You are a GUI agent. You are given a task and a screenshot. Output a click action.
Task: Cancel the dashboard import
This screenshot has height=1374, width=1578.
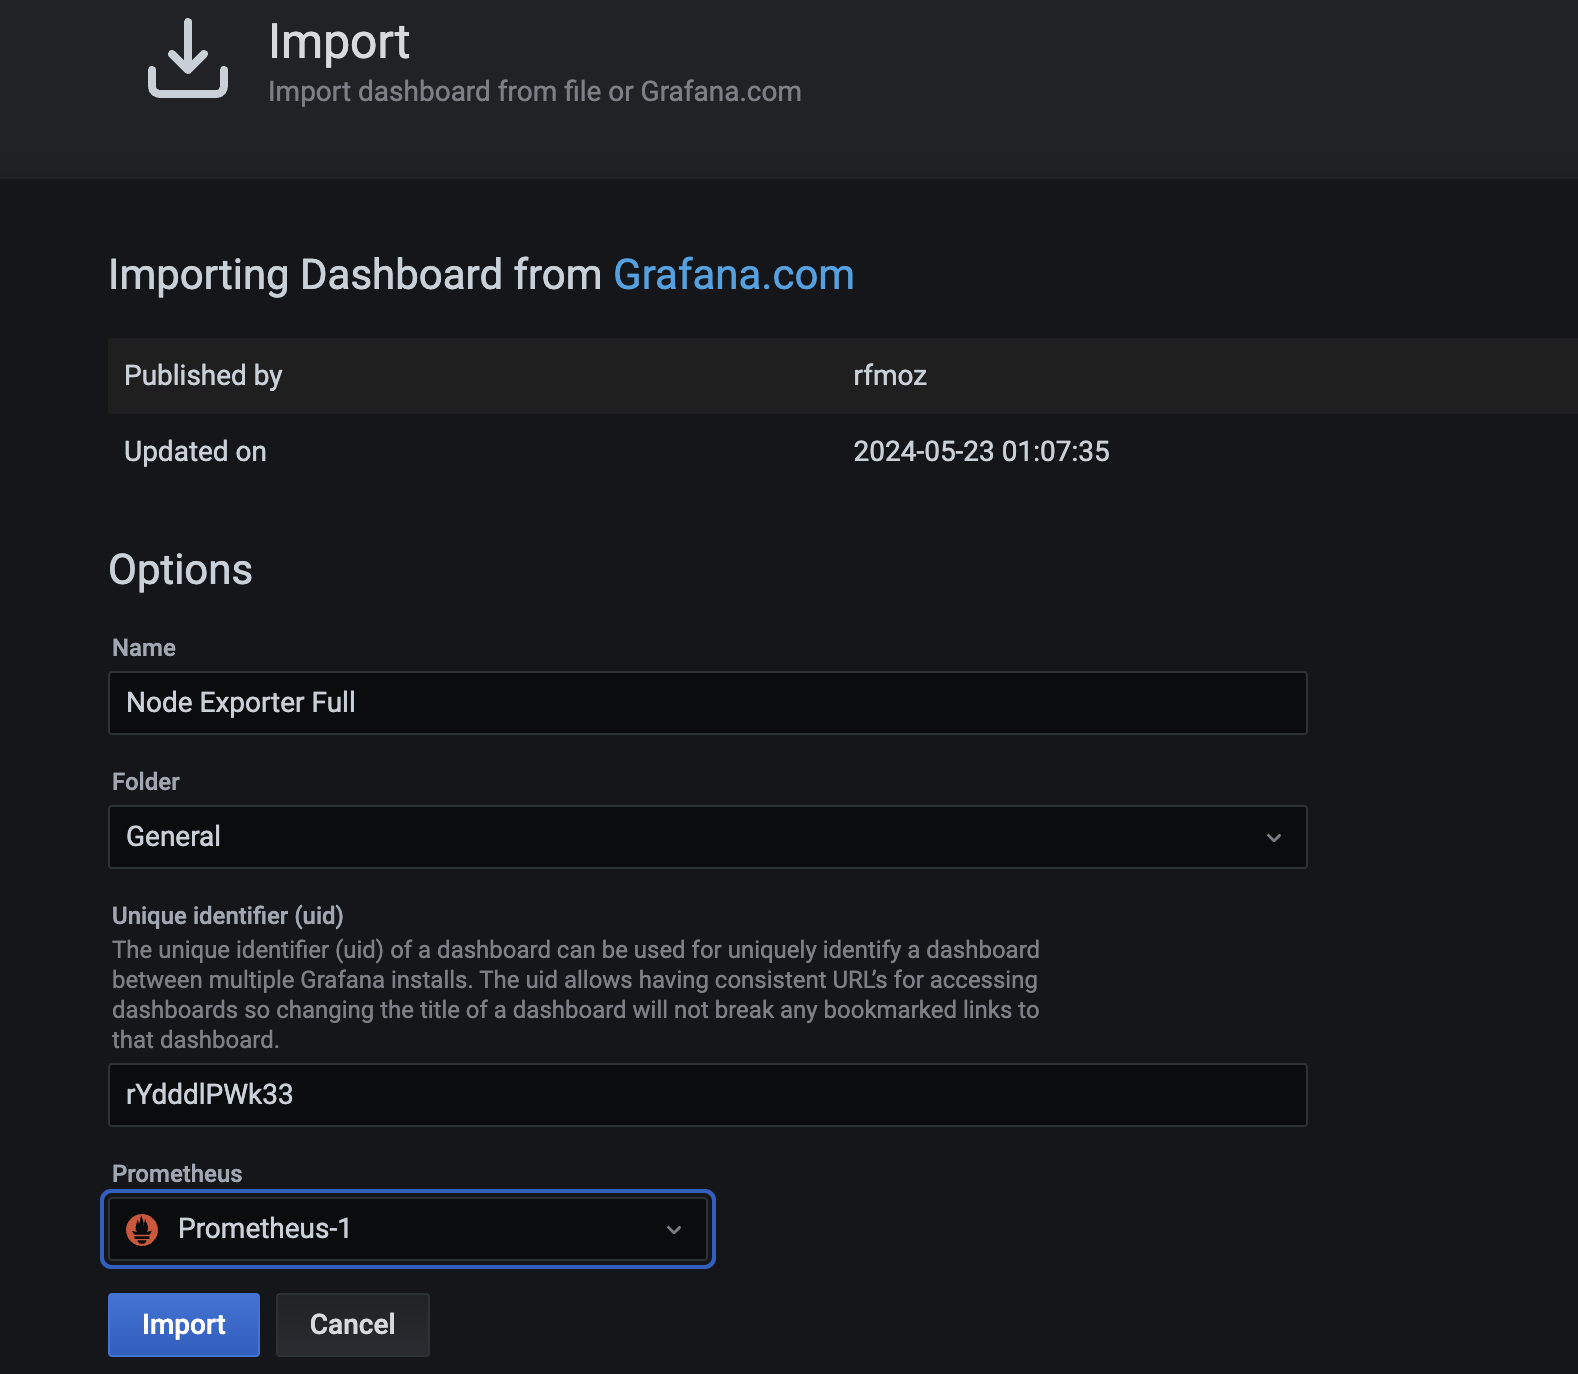353,1325
